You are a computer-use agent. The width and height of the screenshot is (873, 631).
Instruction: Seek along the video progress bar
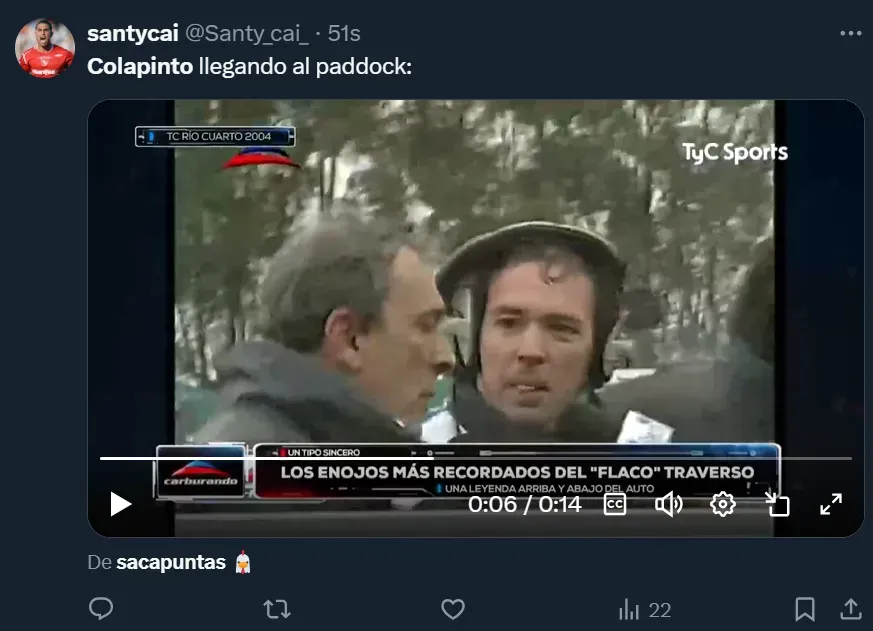click(475, 458)
